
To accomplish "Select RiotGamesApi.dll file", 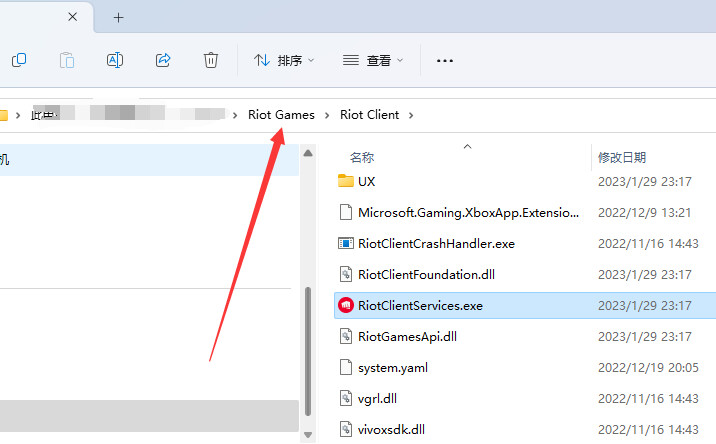I will [x=407, y=337].
